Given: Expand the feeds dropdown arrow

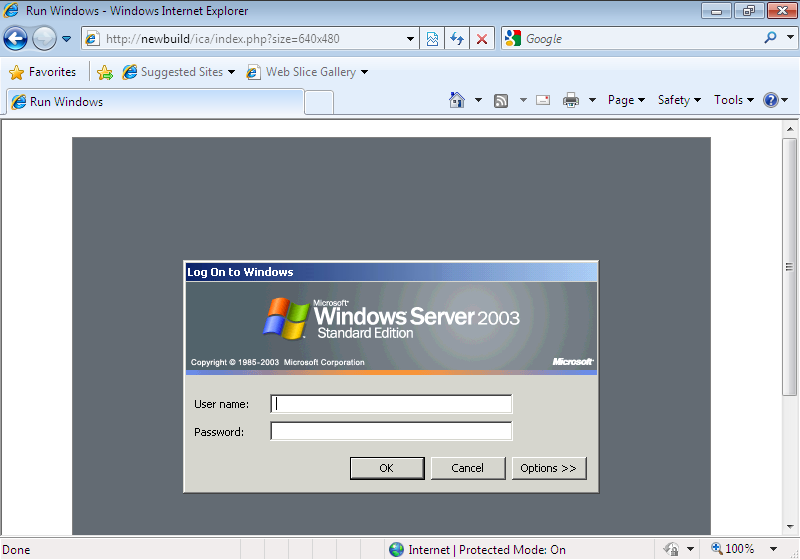Looking at the screenshot, I should [x=523, y=100].
